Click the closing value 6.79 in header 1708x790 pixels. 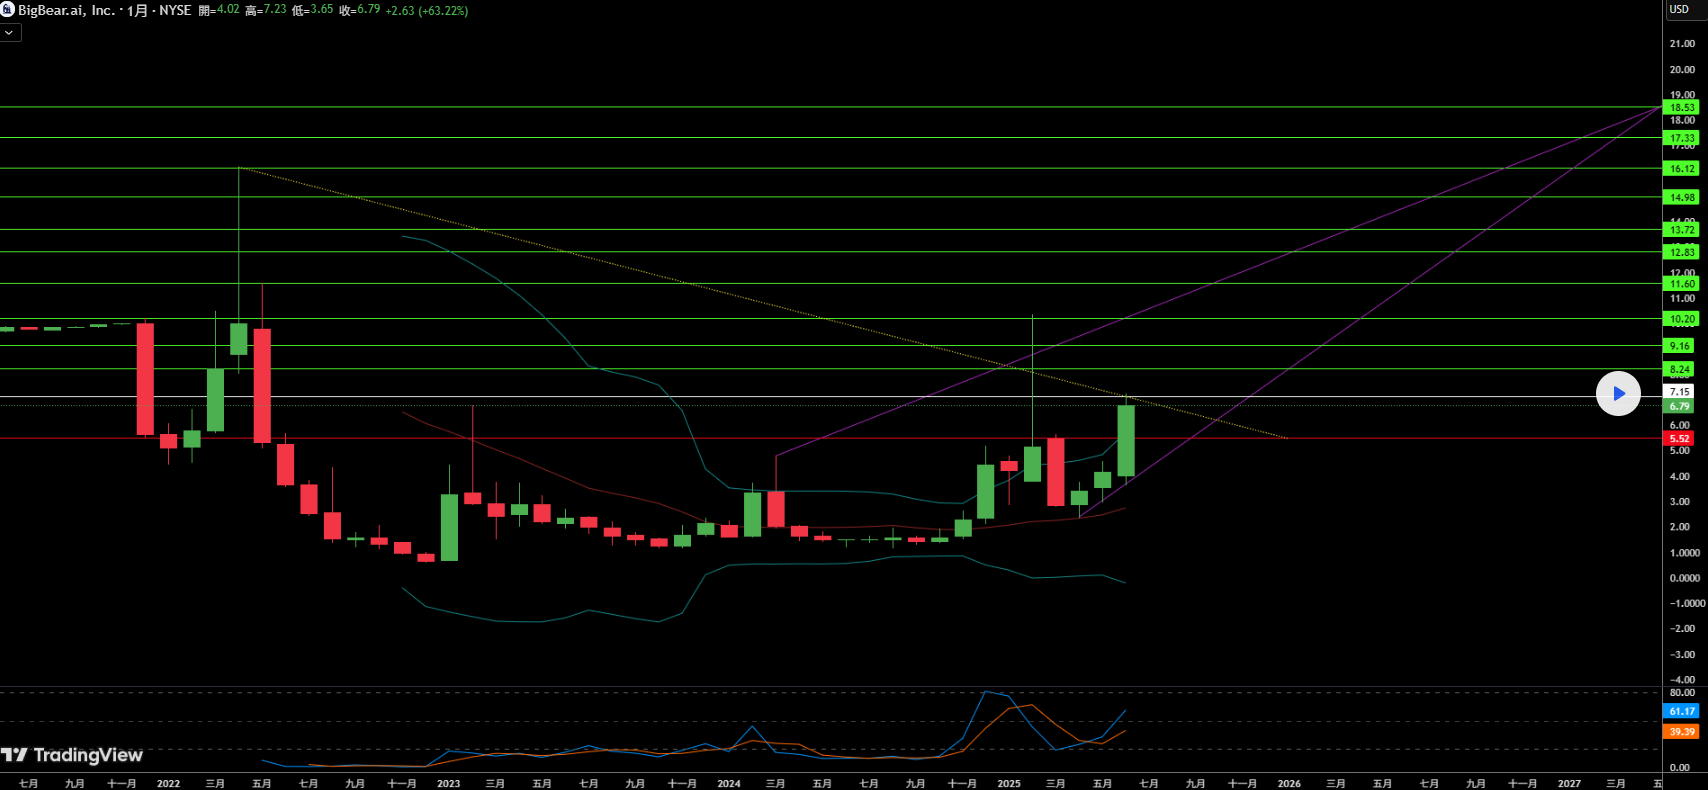coord(368,10)
